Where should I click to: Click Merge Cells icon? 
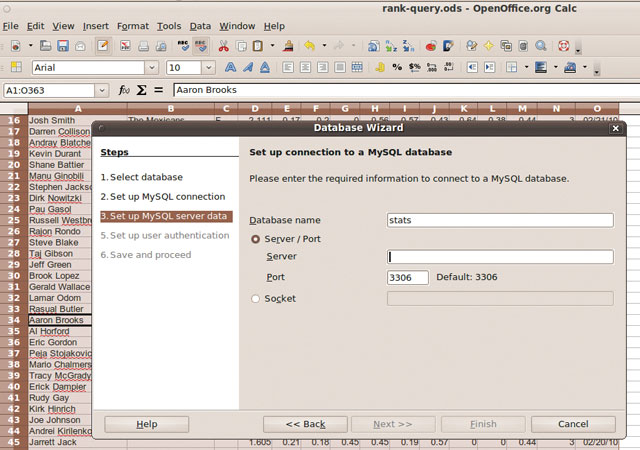357,67
